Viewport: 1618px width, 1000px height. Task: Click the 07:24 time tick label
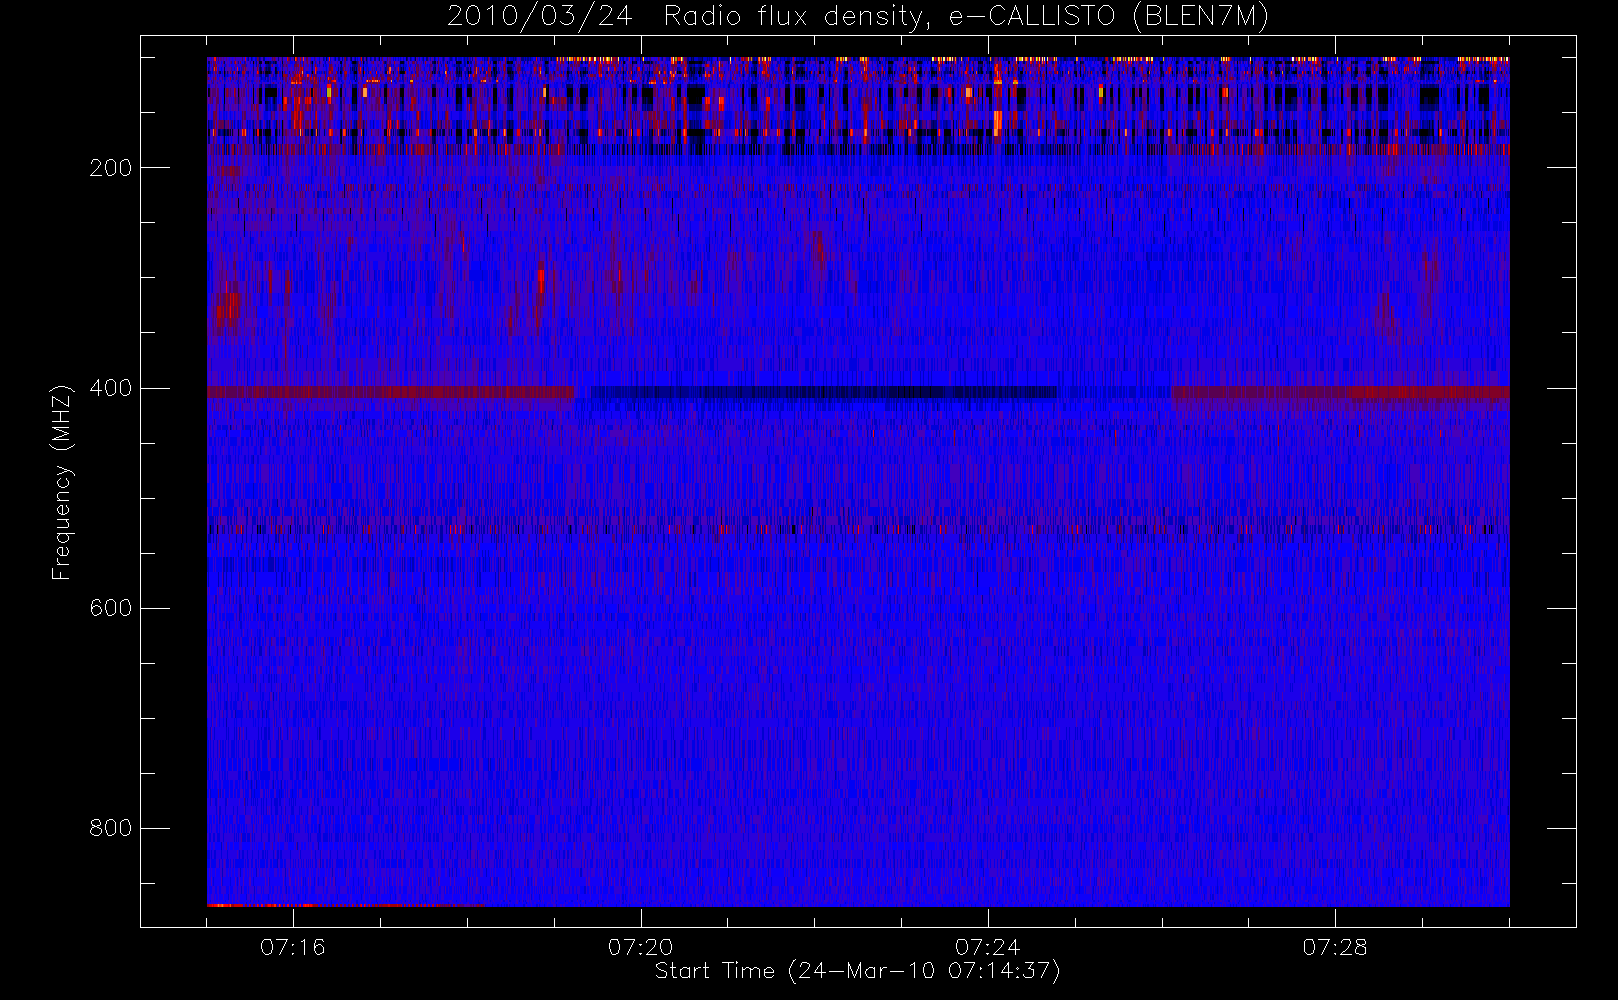(x=988, y=946)
